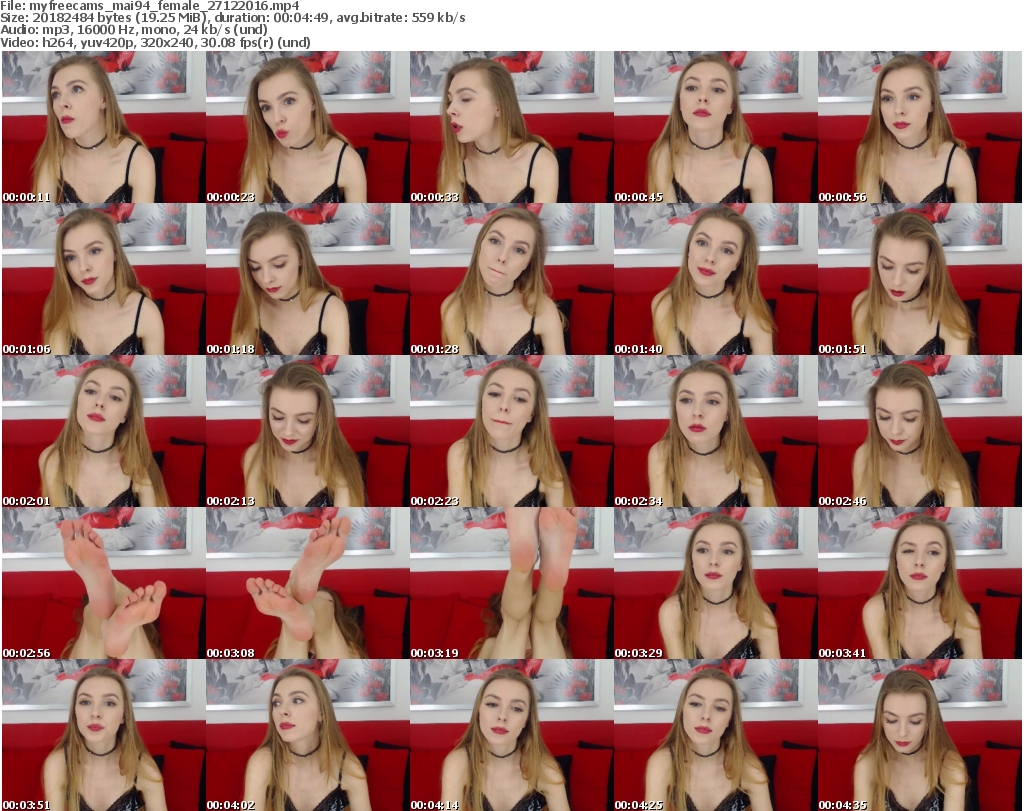1024x811 pixels.
Task: Open the thumbnail at 00:01:06
Action: point(103,279)
